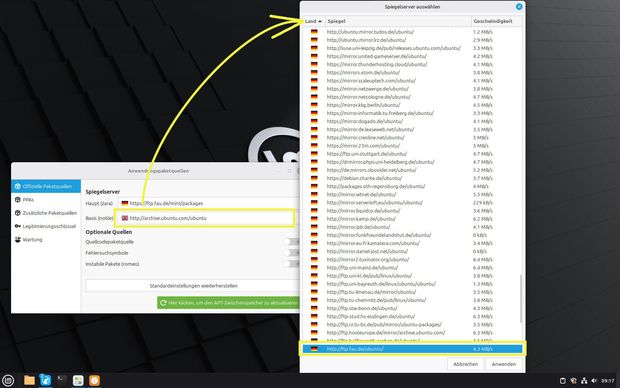Screen dimensions: 620x388
Task: Select the ftp.tu-chemnitz.de row
Action: tap(412, 300)
